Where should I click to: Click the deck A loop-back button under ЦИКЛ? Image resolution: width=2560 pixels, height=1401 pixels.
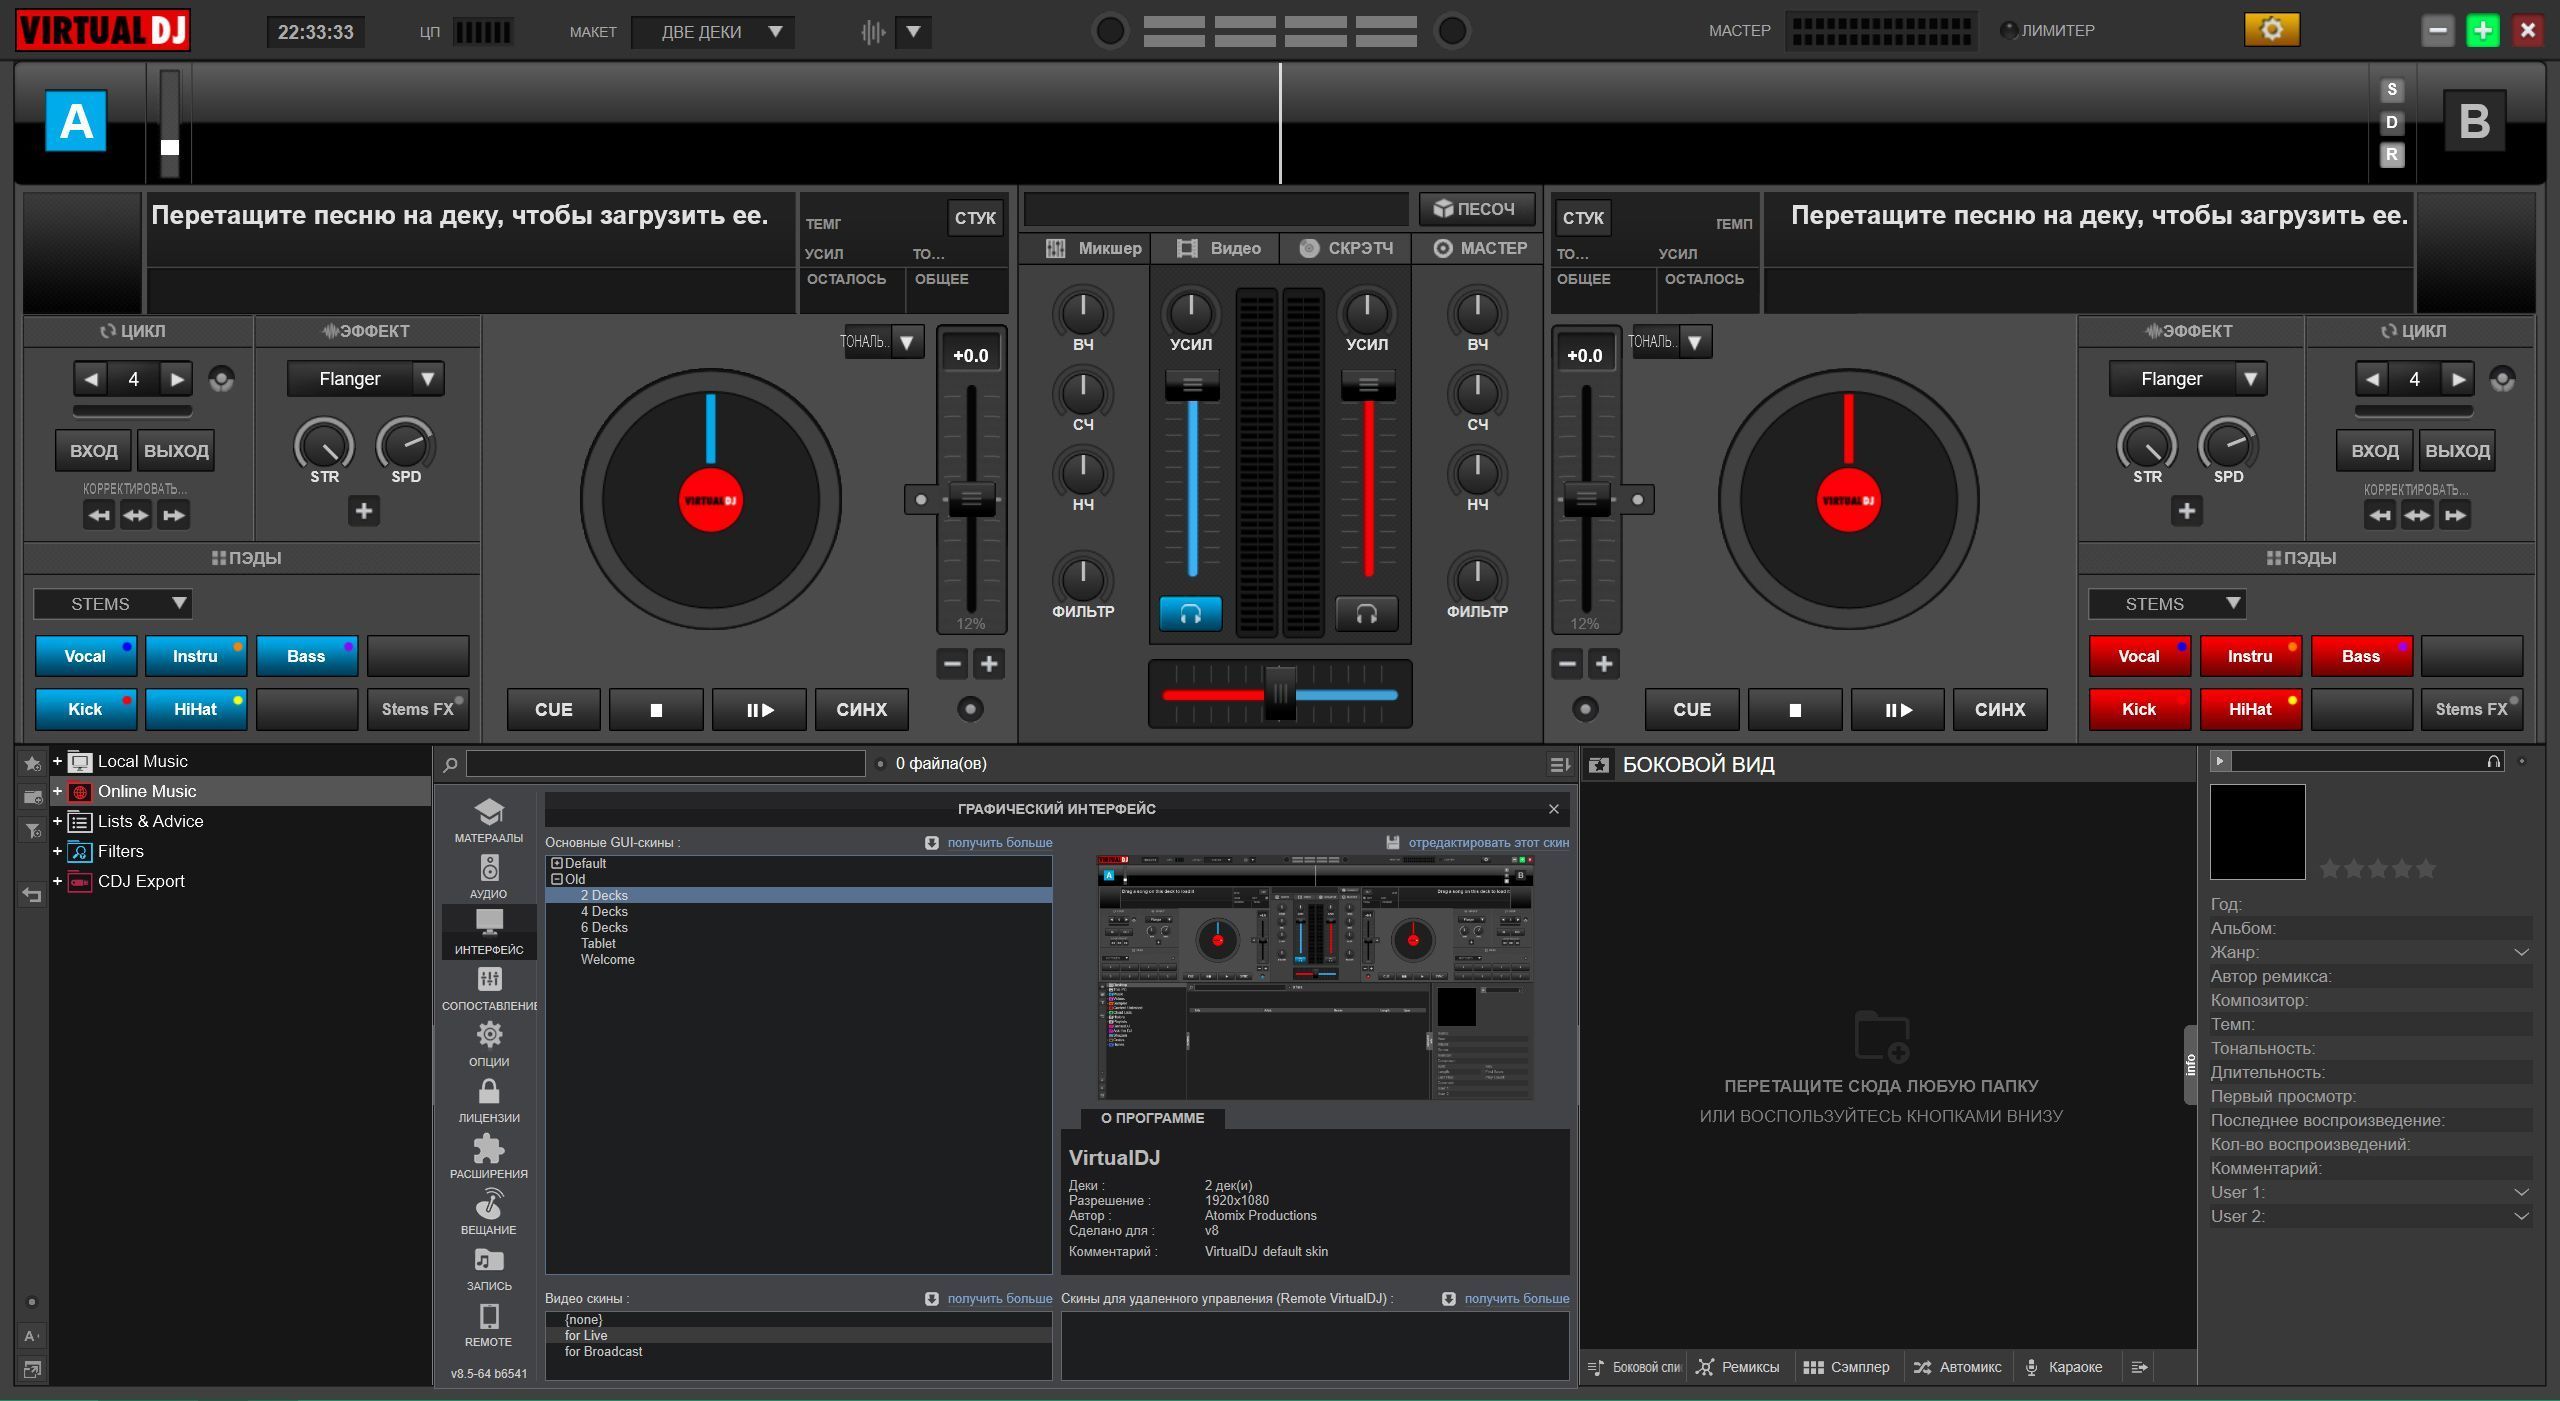[x=221, y=379]
